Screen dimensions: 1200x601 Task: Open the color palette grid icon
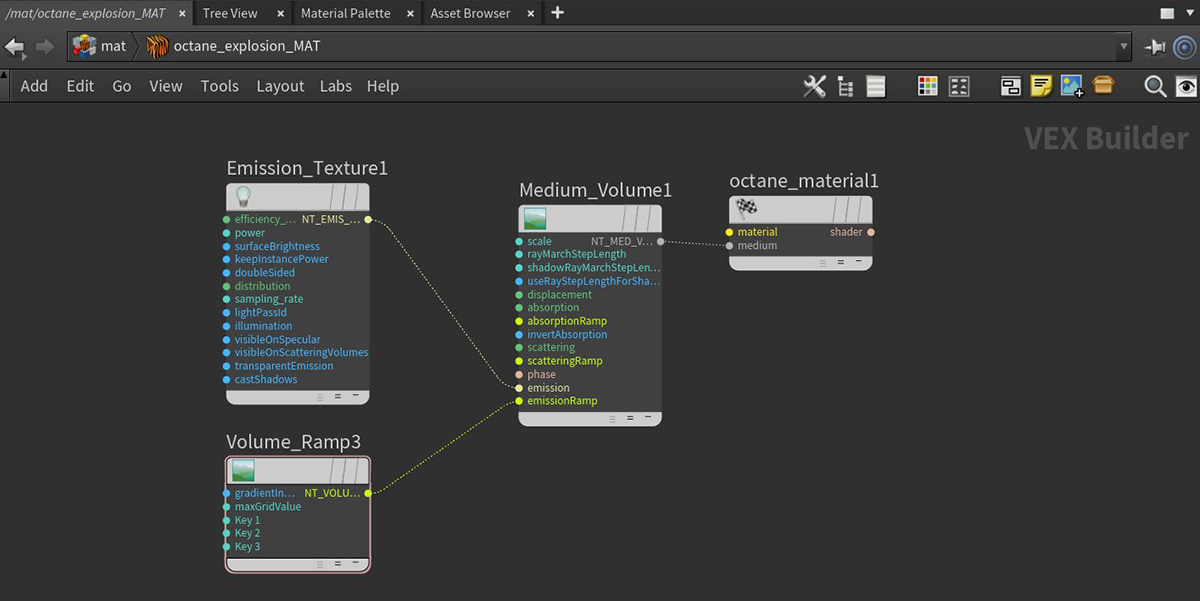point(928,87)
